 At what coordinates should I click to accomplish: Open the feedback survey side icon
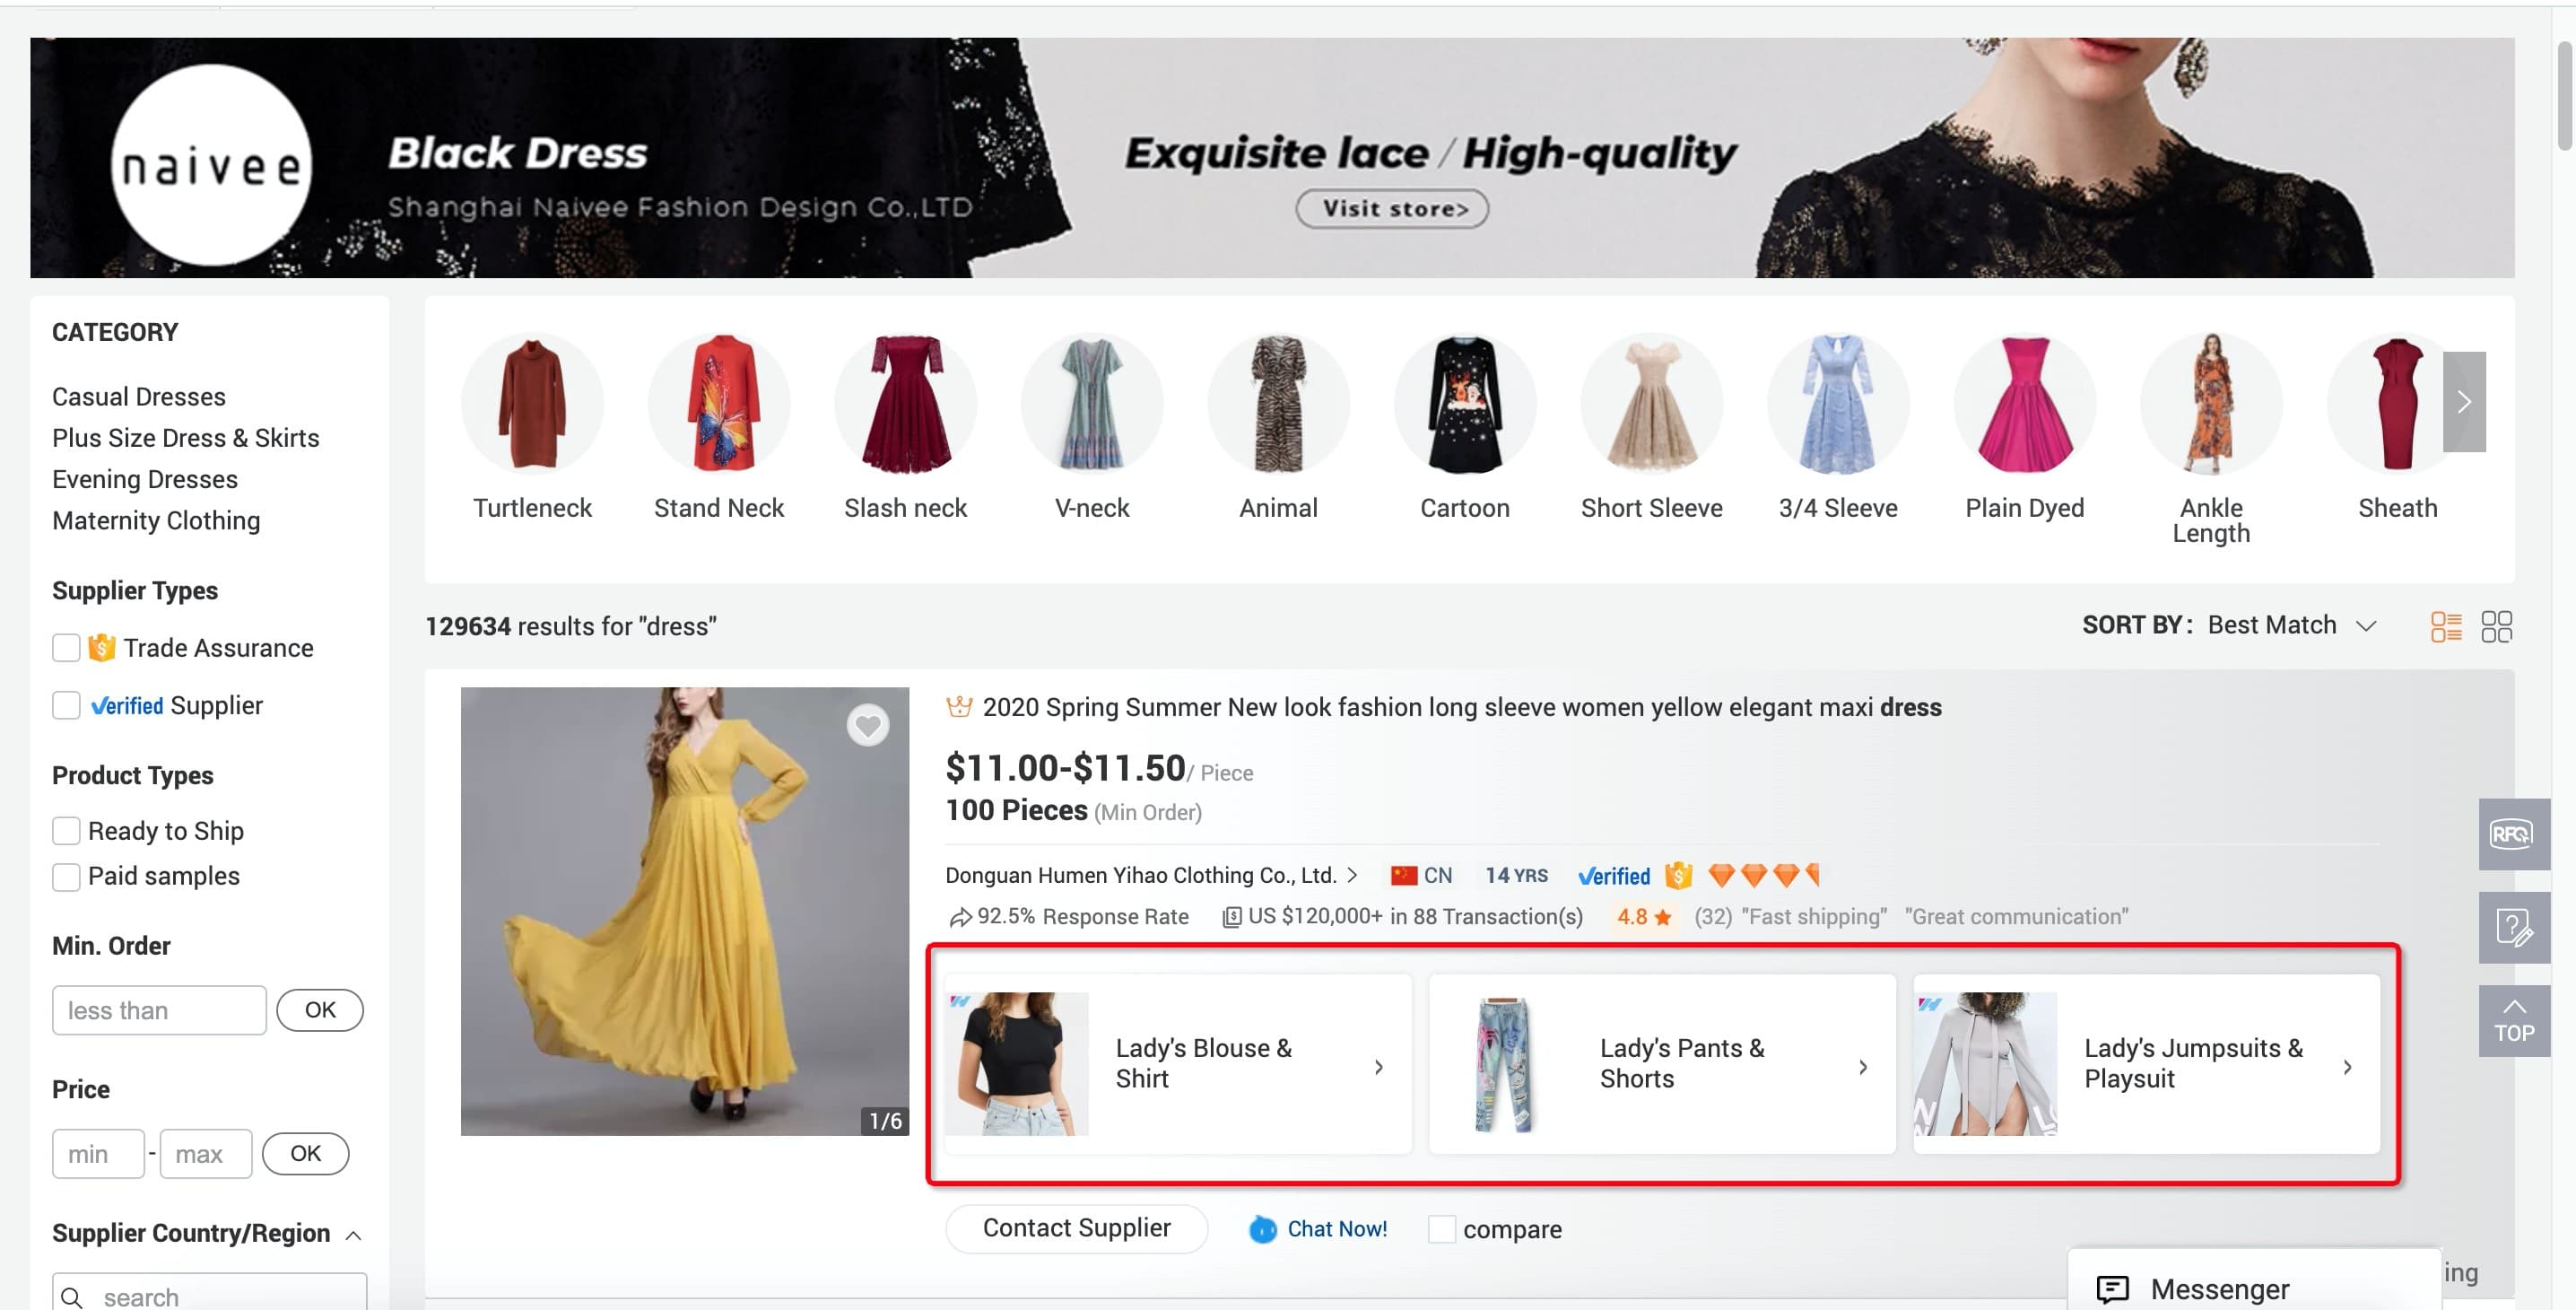(x=2513, y=928)
